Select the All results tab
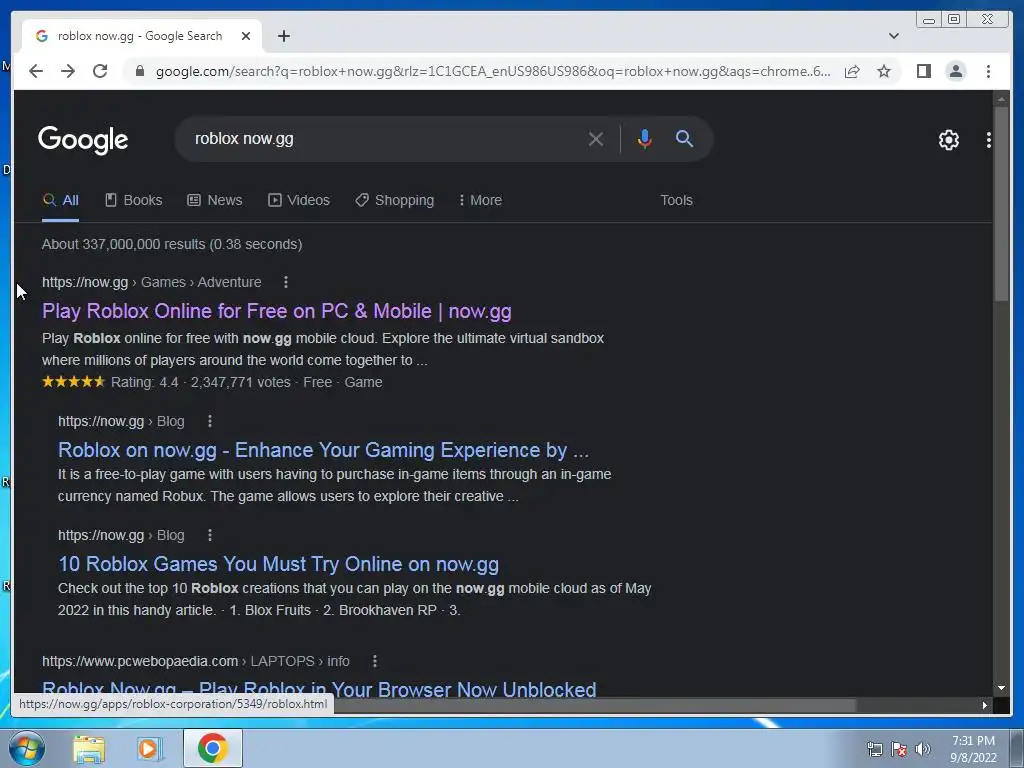 pyautogui.click(x=61, y=200)
